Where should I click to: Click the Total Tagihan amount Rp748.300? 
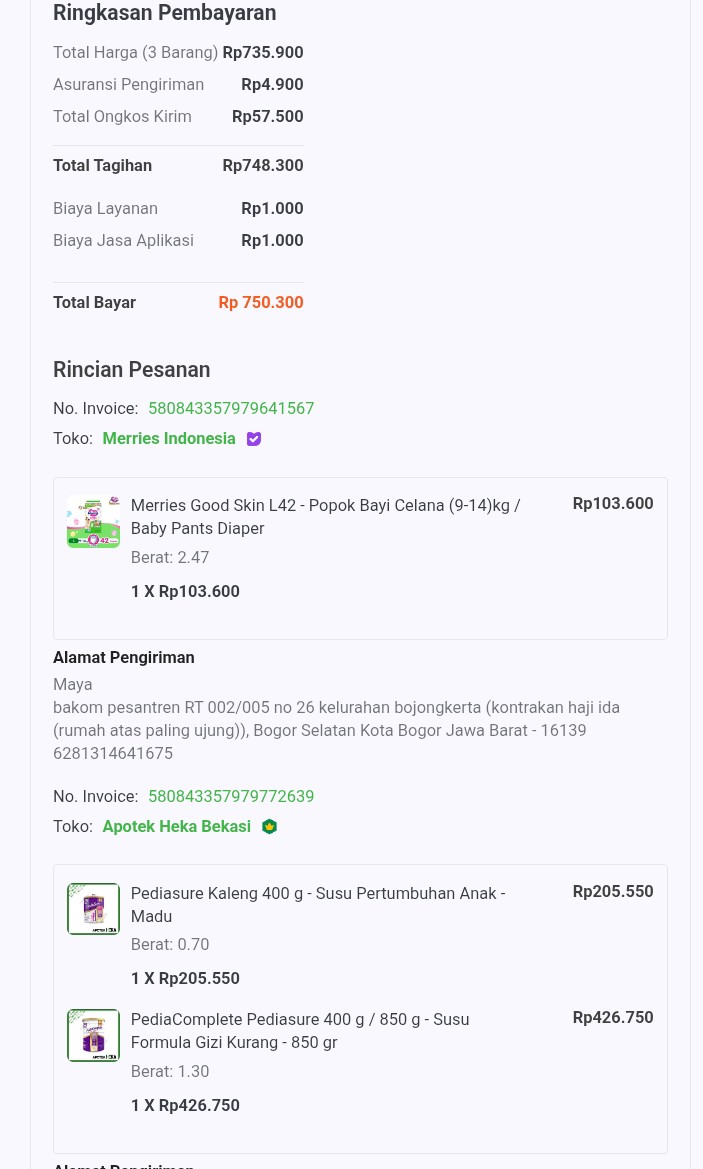(x=262, y=165)
